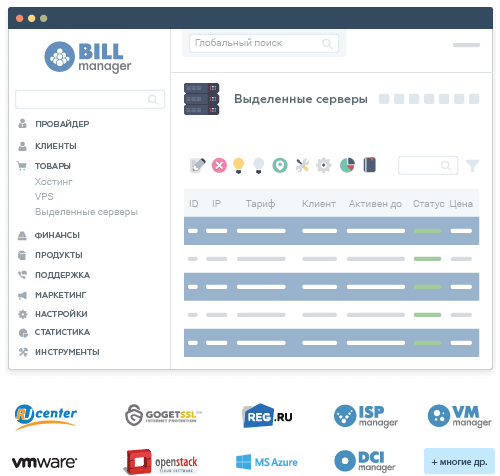Click the ISPmanager logo

(x=366, y=416)
